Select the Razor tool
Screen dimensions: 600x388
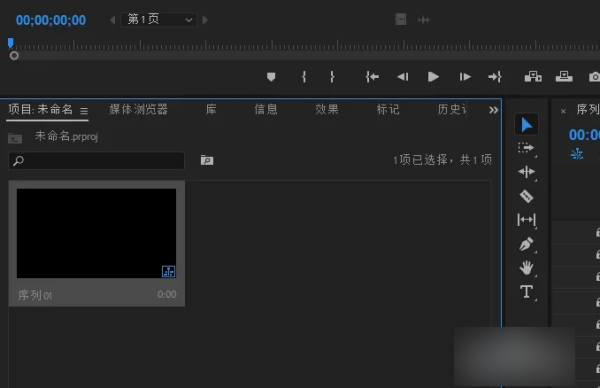tap(527, 196)
